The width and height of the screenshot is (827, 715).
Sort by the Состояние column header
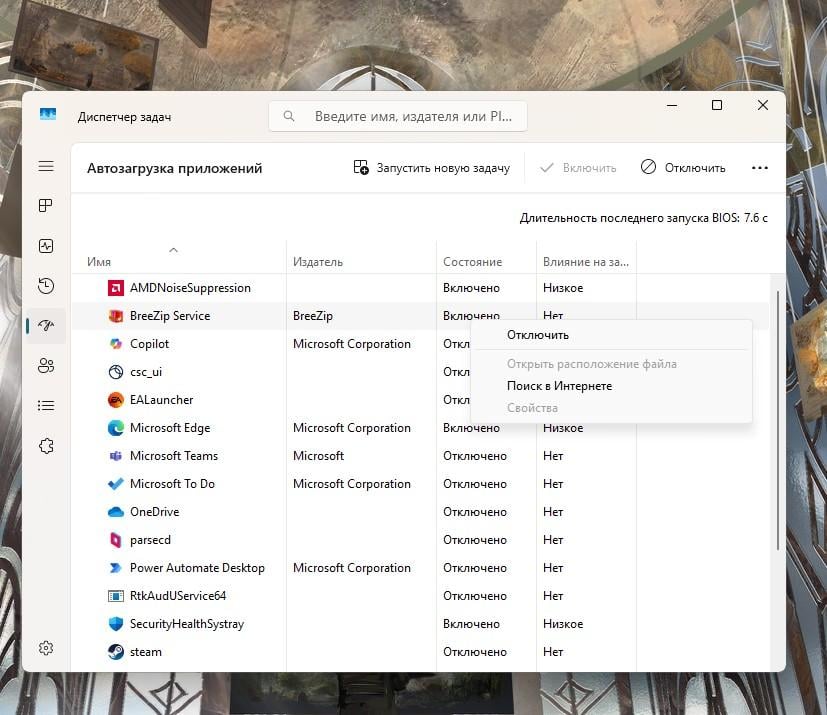473,262
